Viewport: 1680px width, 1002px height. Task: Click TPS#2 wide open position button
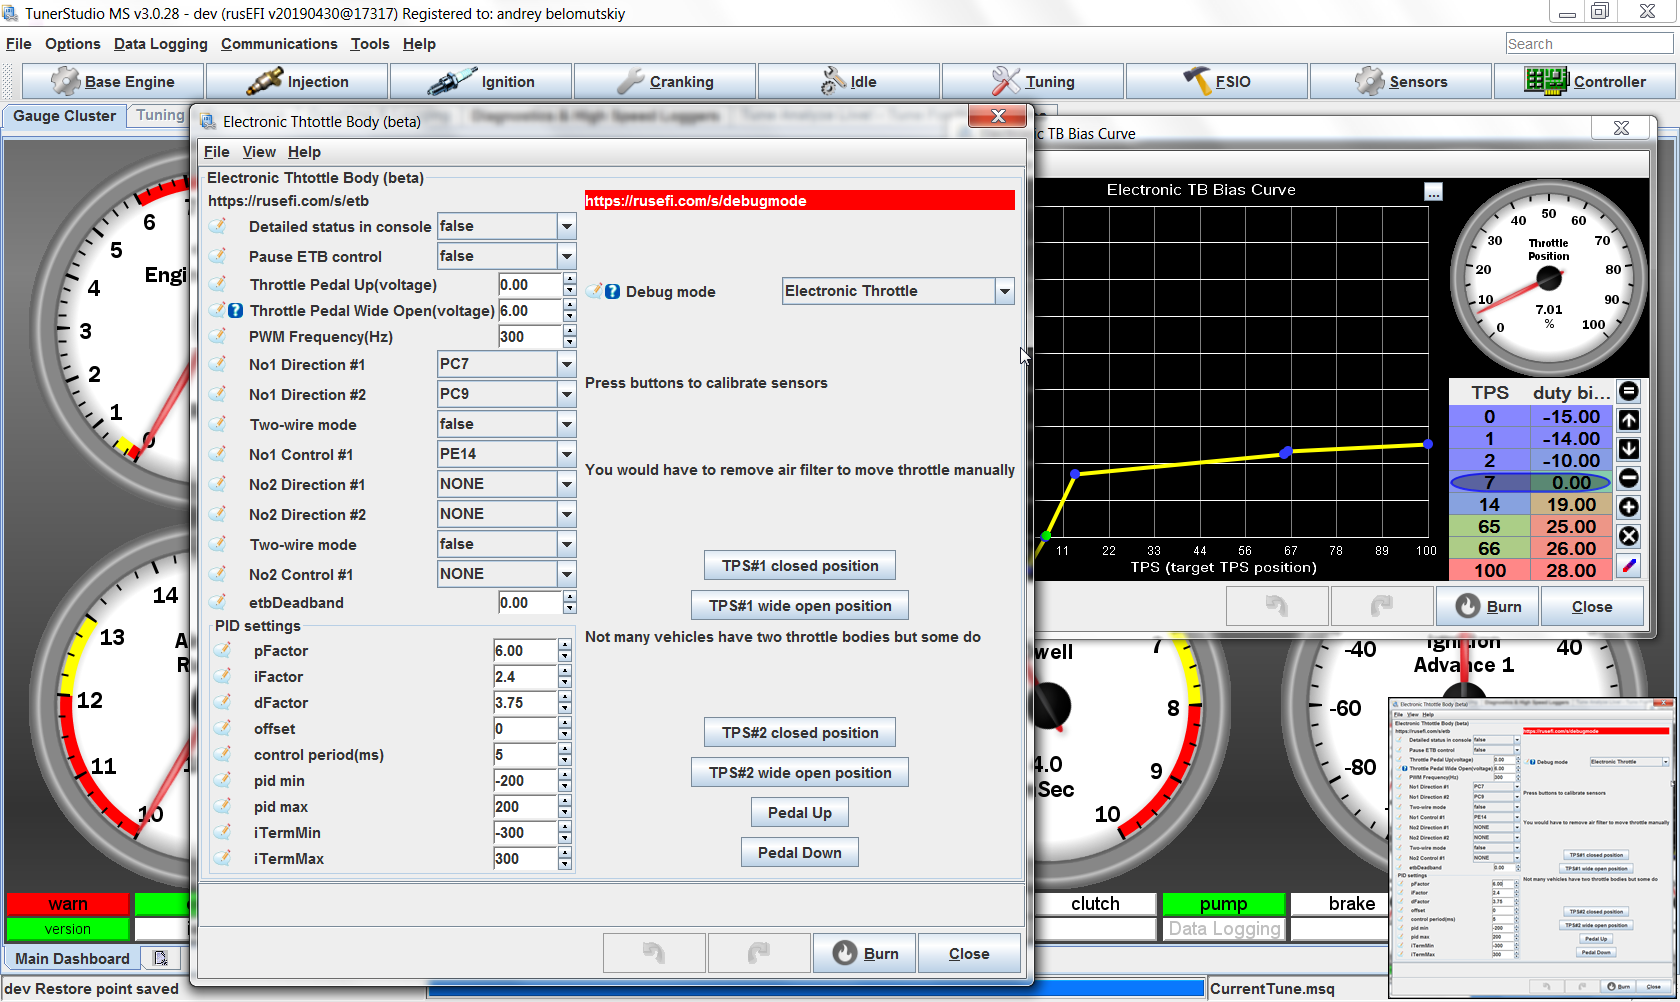coord(800,773)
